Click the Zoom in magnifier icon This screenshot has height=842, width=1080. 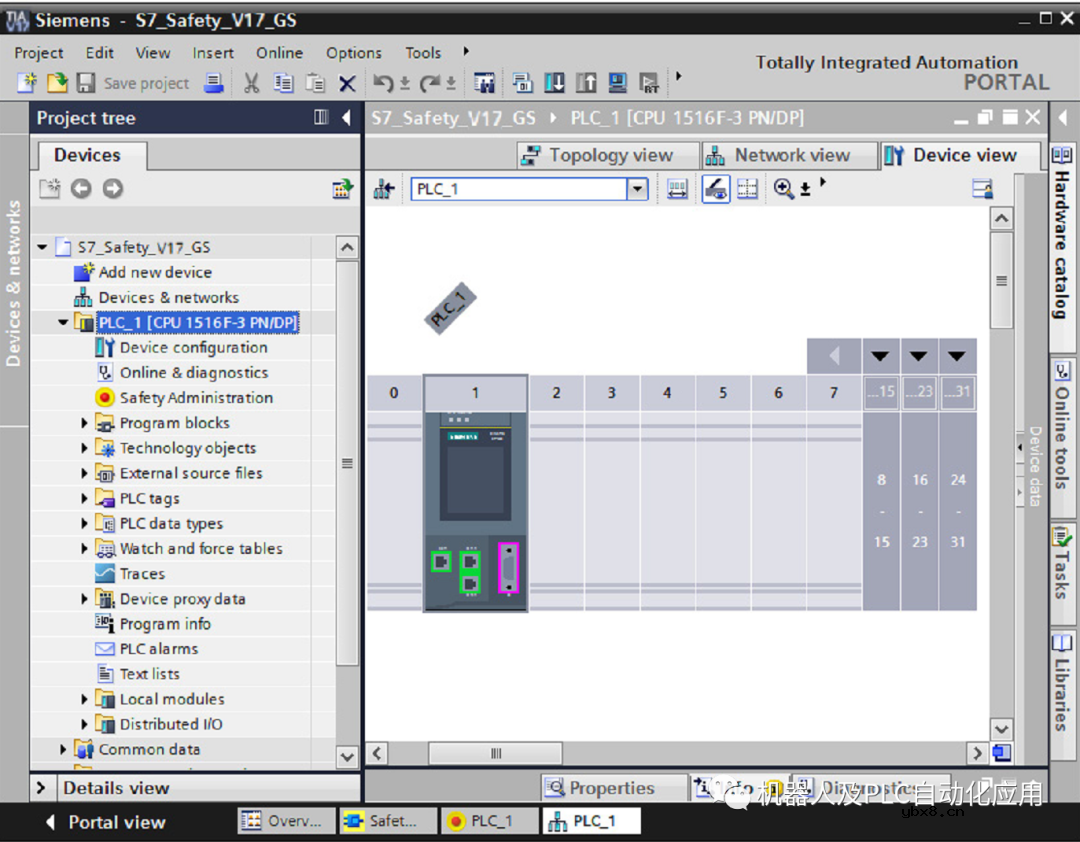[783, 189]
